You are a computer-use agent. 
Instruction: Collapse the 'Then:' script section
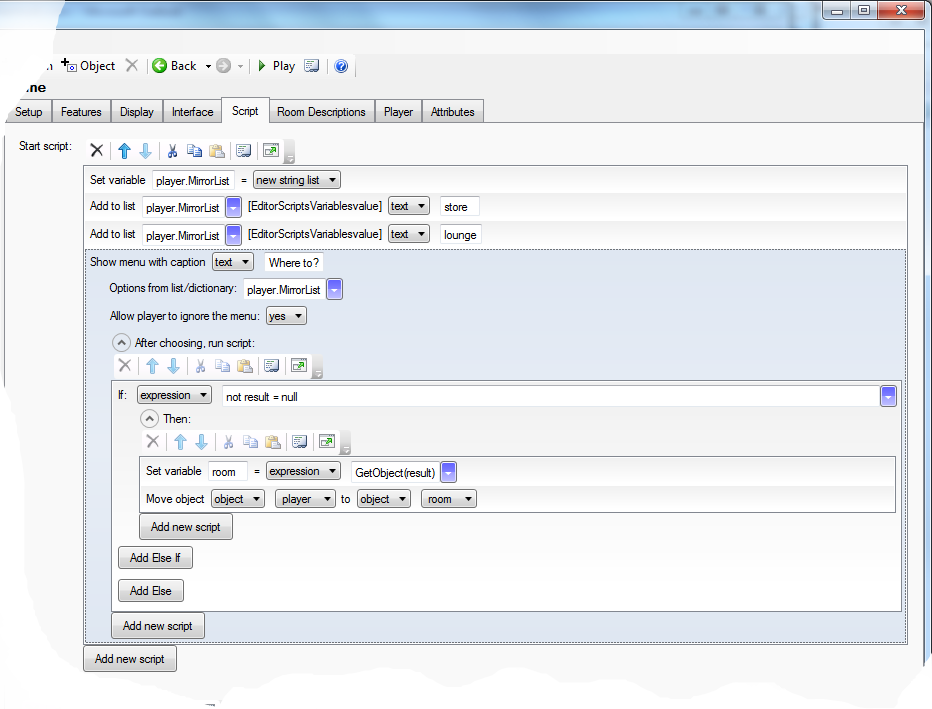point(149,419)
